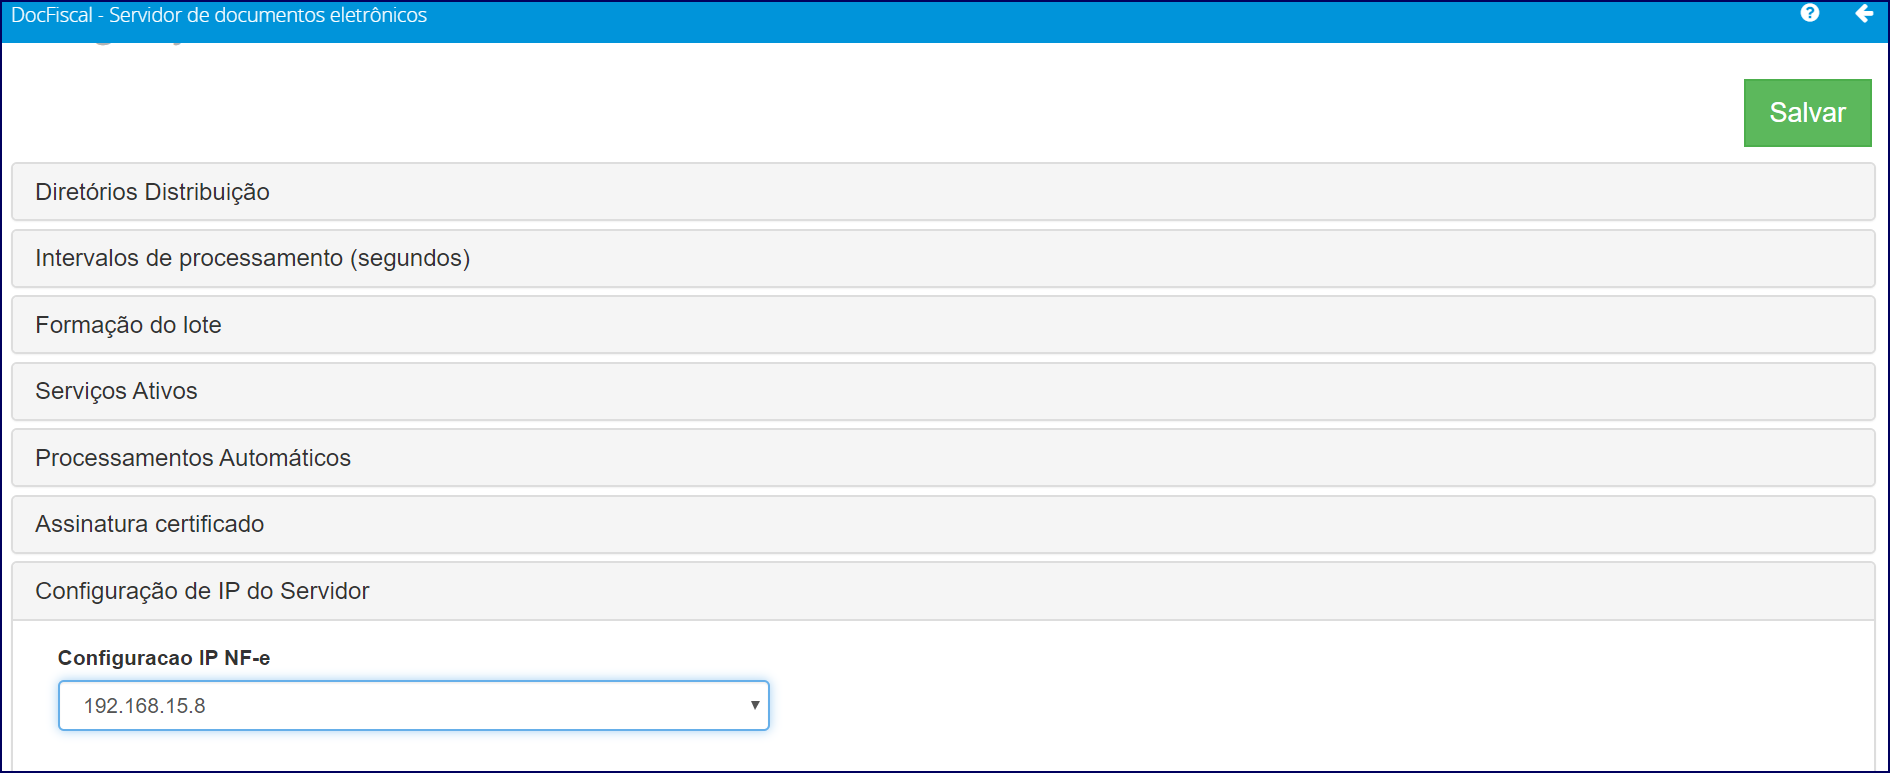
Task: Collapse Configuração de IP do Servidor section
Action: pyautogui.click(x=943, y=591)
